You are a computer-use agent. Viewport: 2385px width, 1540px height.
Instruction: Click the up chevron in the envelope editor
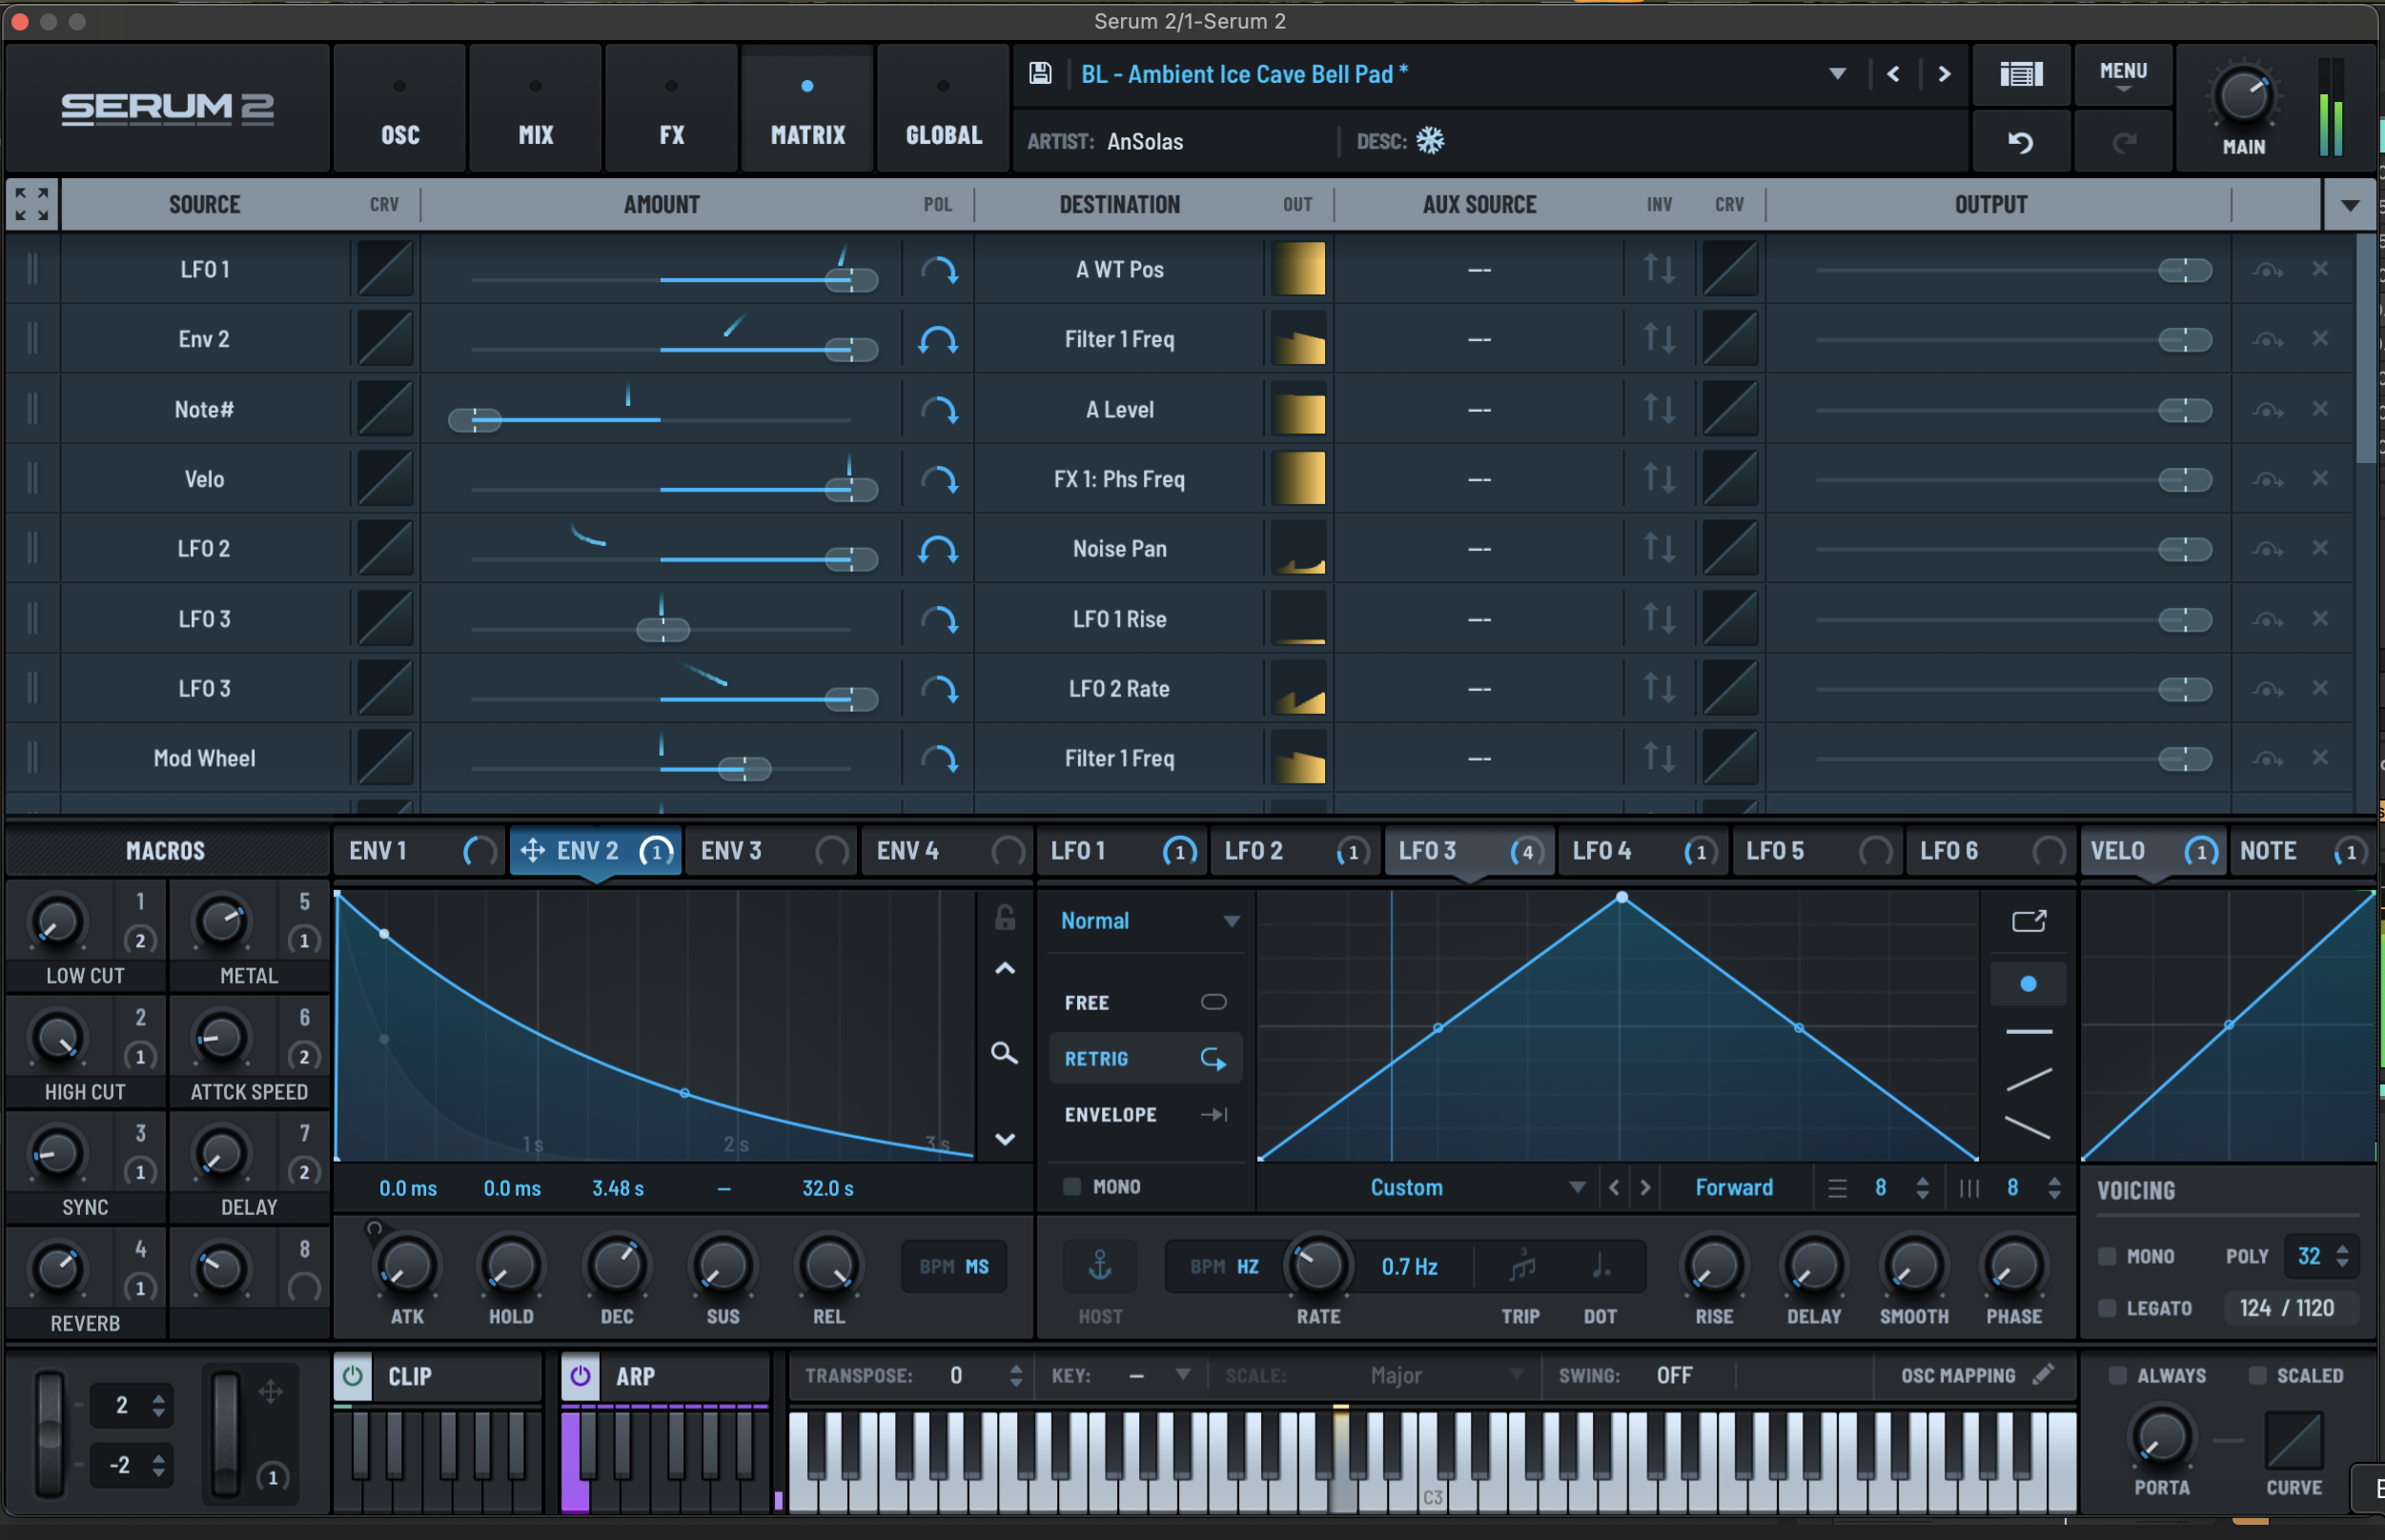[x=1005, y=969]
